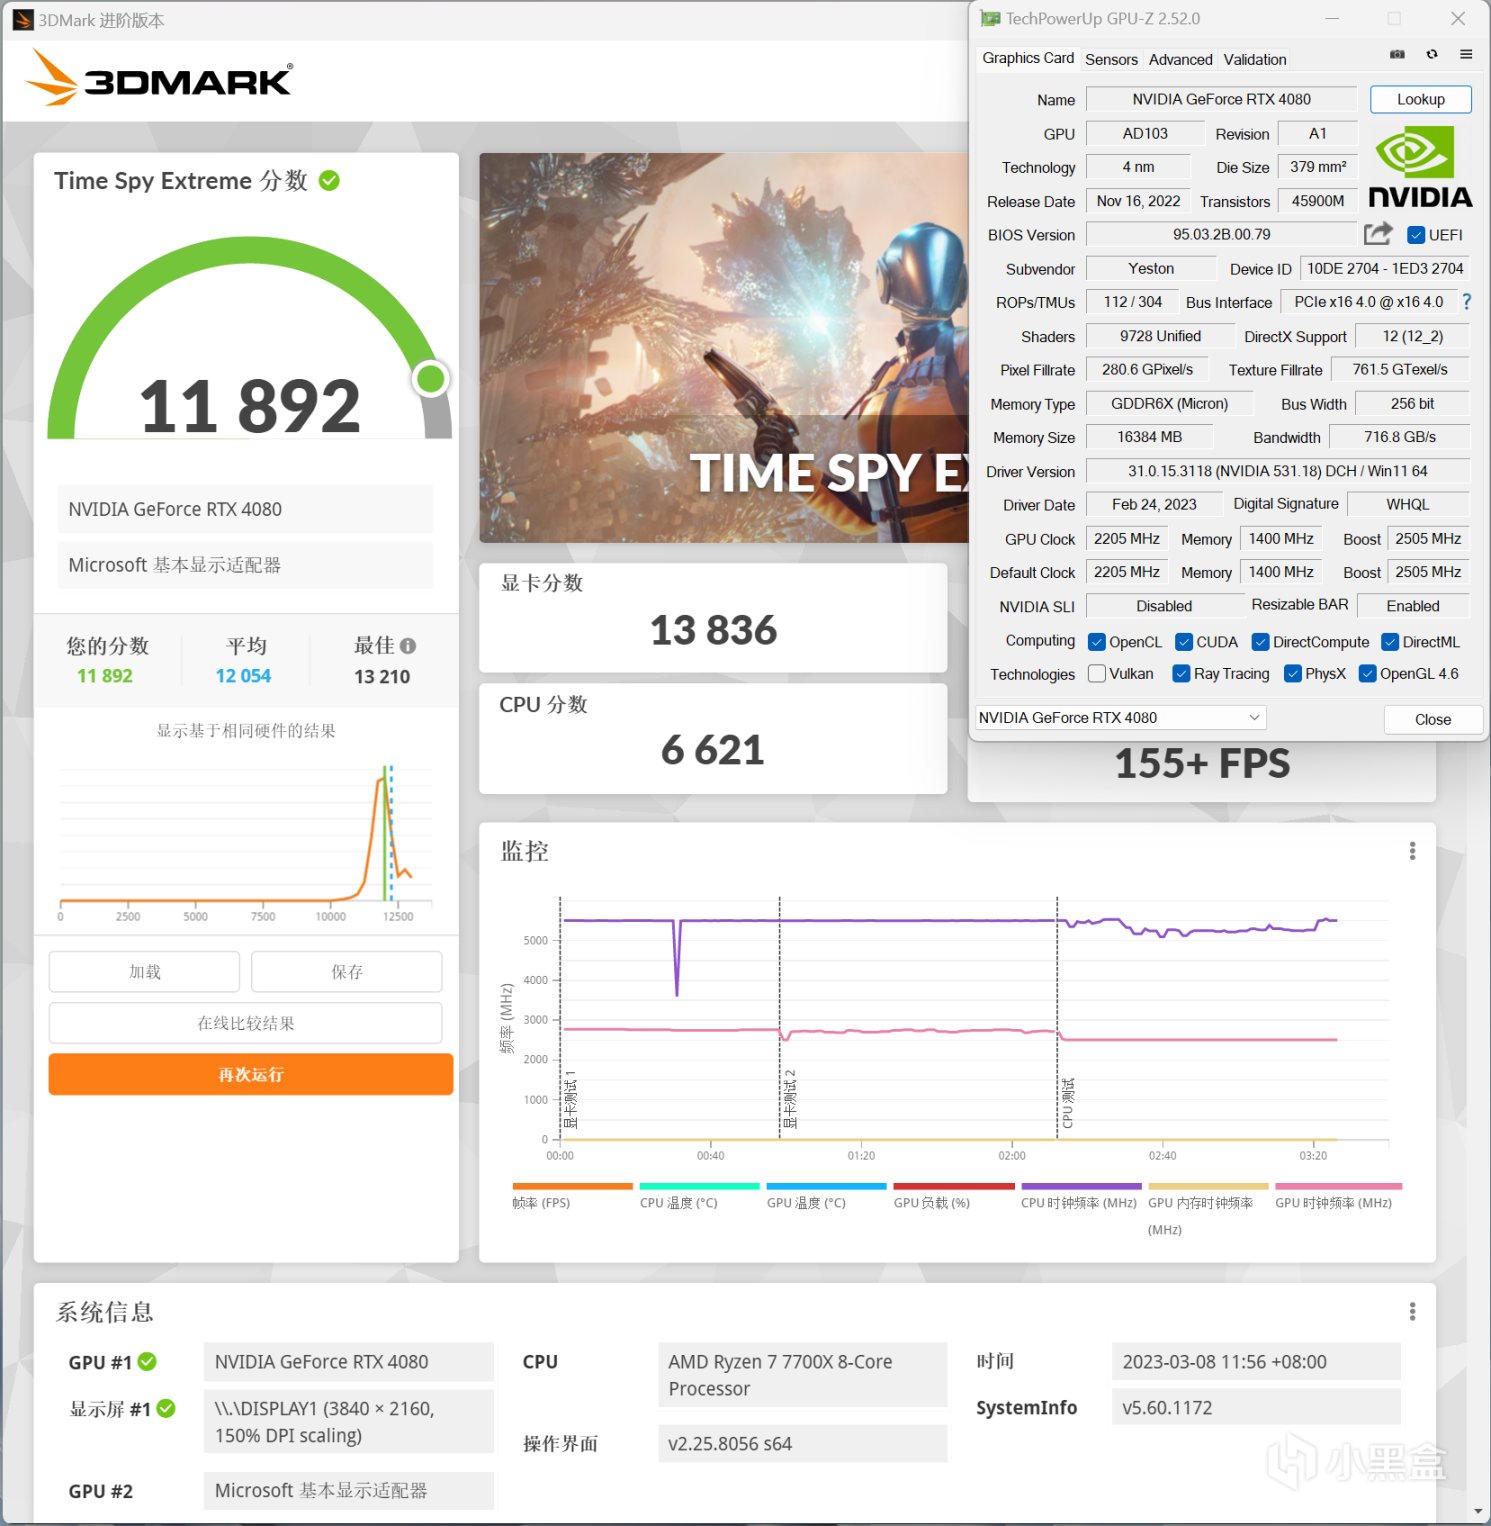Click your score value 11 892 in green
The image size is (1491, 1526).
[x=105, y=676]
